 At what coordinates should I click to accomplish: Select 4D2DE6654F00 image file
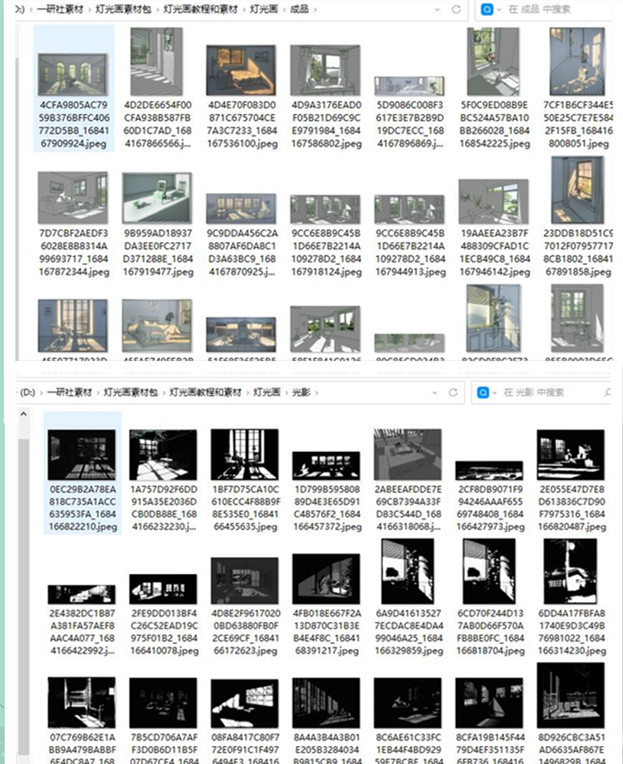point(156,72)
